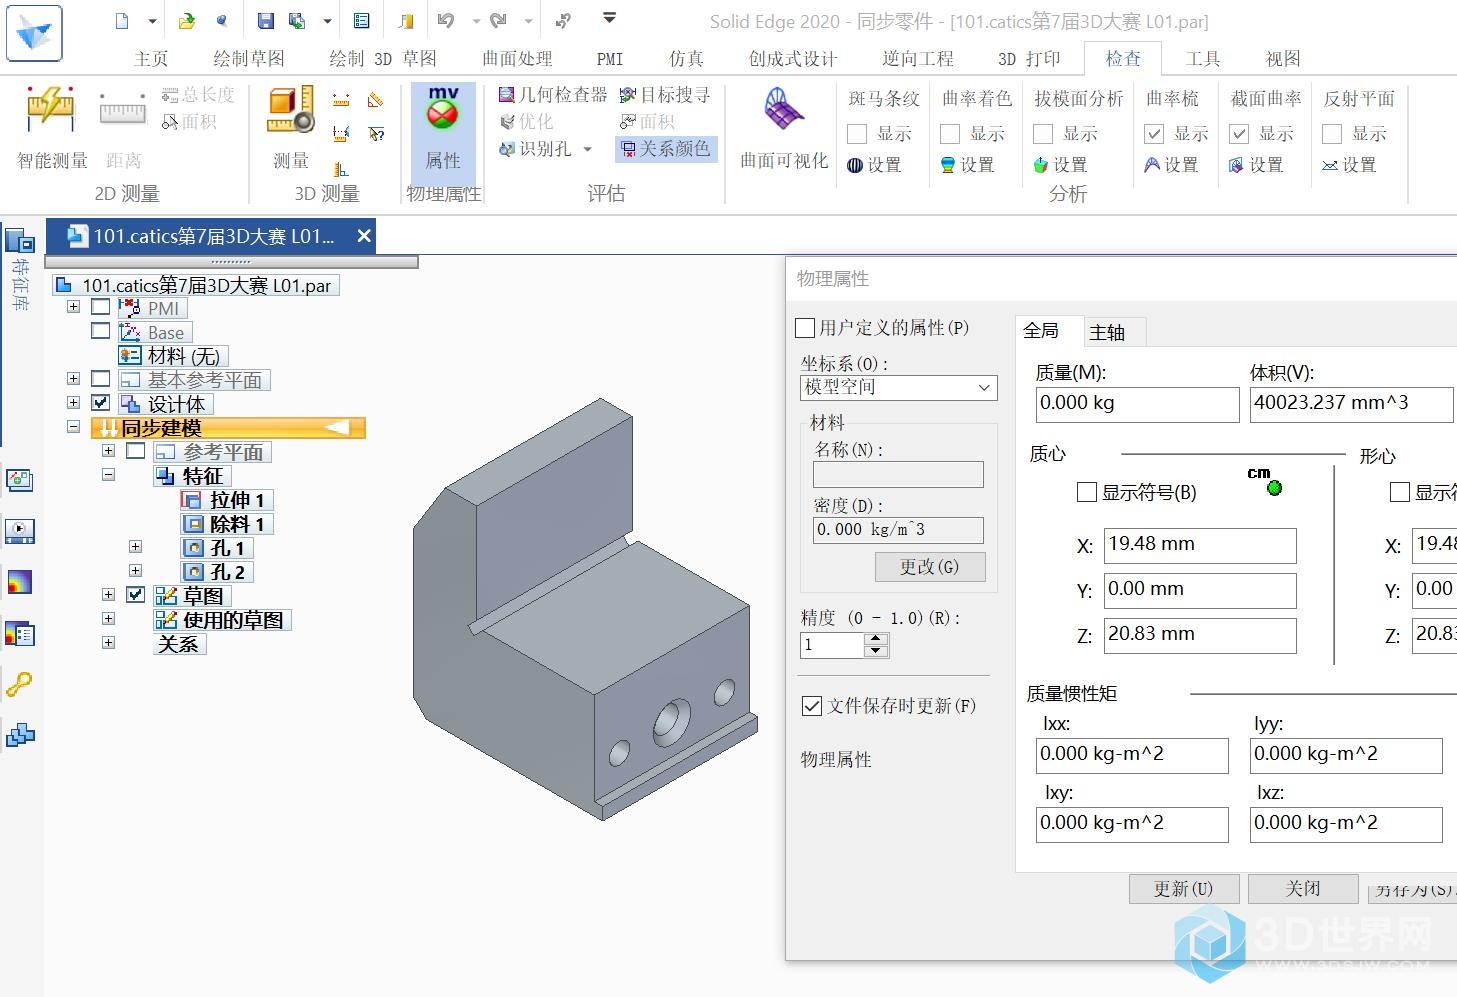This screenshot has height=997, width=1457.
Task: Collapse the Synchronous modeling node
Action: [73, 427]
